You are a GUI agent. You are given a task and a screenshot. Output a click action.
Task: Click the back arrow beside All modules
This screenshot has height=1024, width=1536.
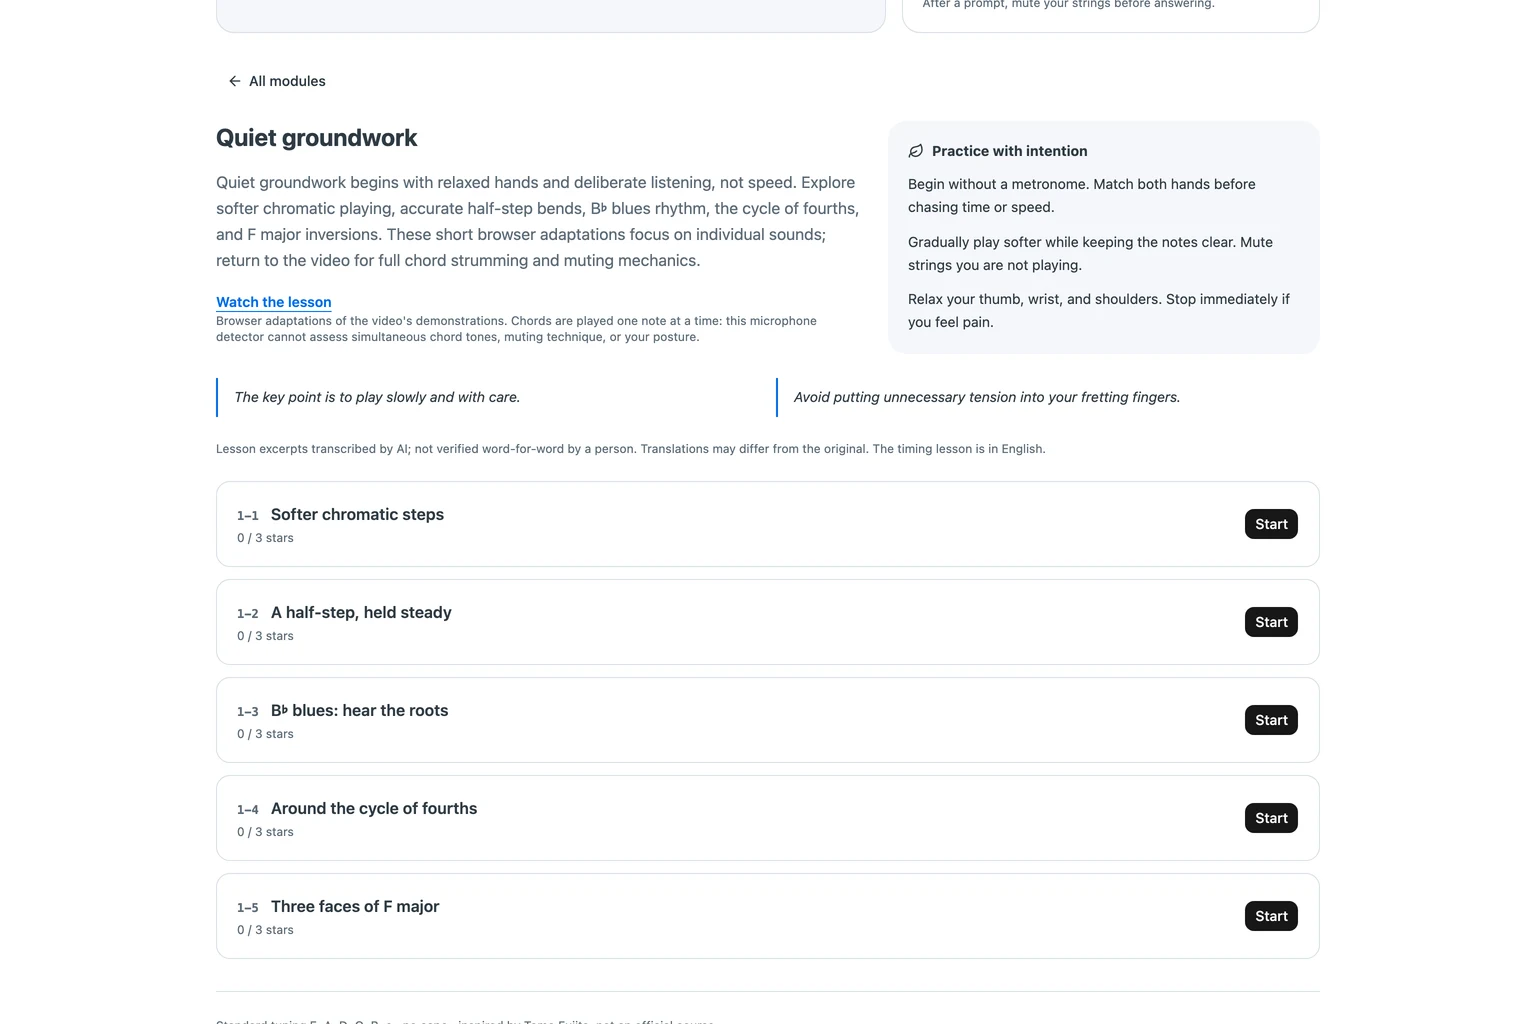pos(234,81)
